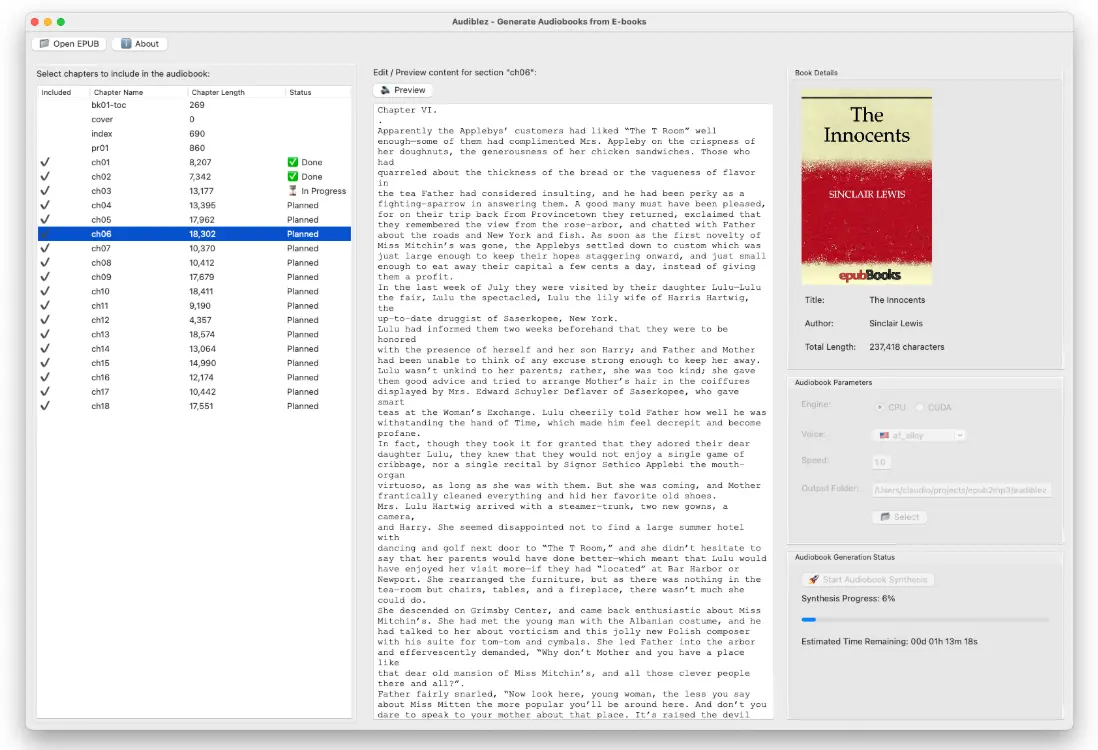Click the 237,418 characters total length
This screenshot has height=750, width=1098.
(x=906, y=347)
